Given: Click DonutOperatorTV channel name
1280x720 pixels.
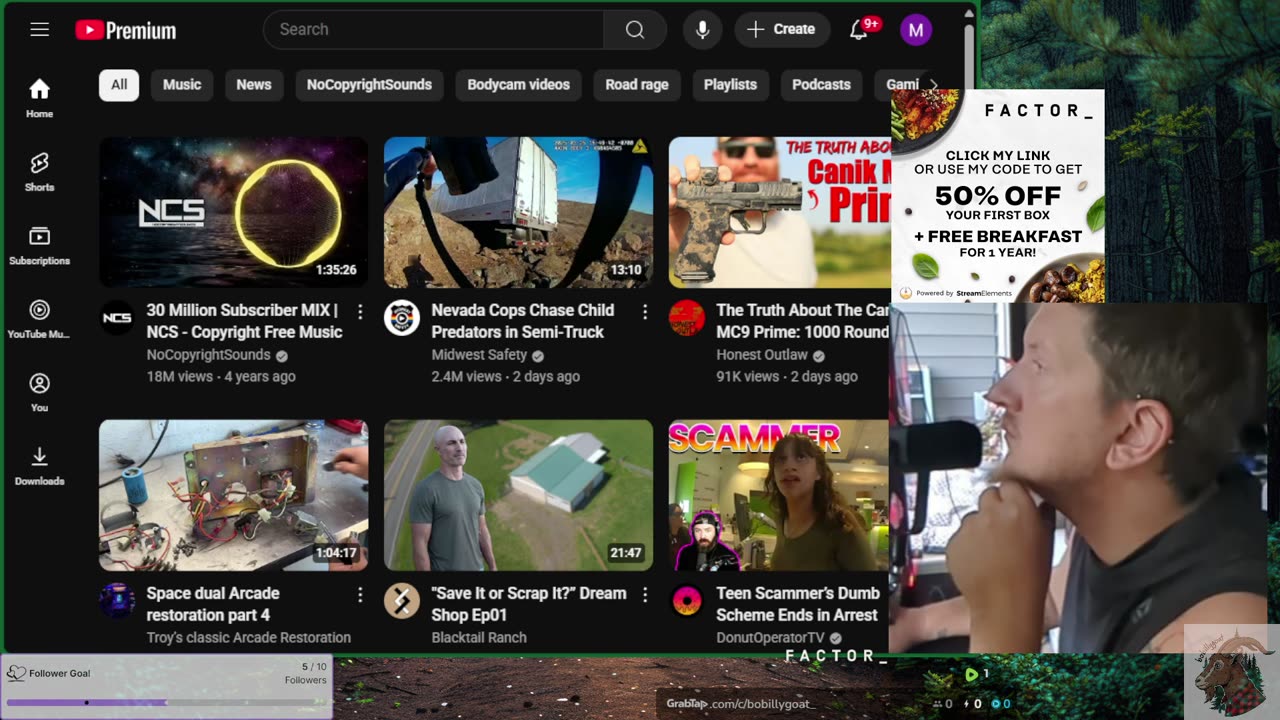Looking at the screenshot, I should point(771,638).
